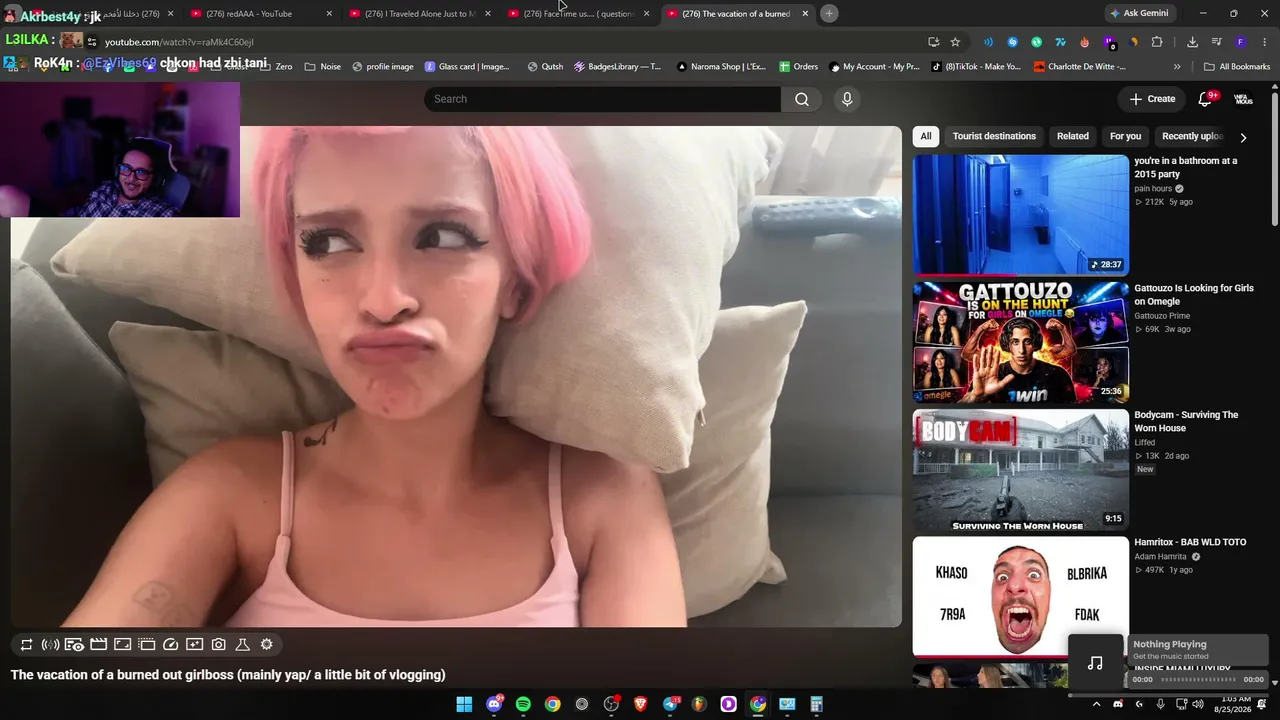Open Spotify from the taskbar

click(523, 704)
